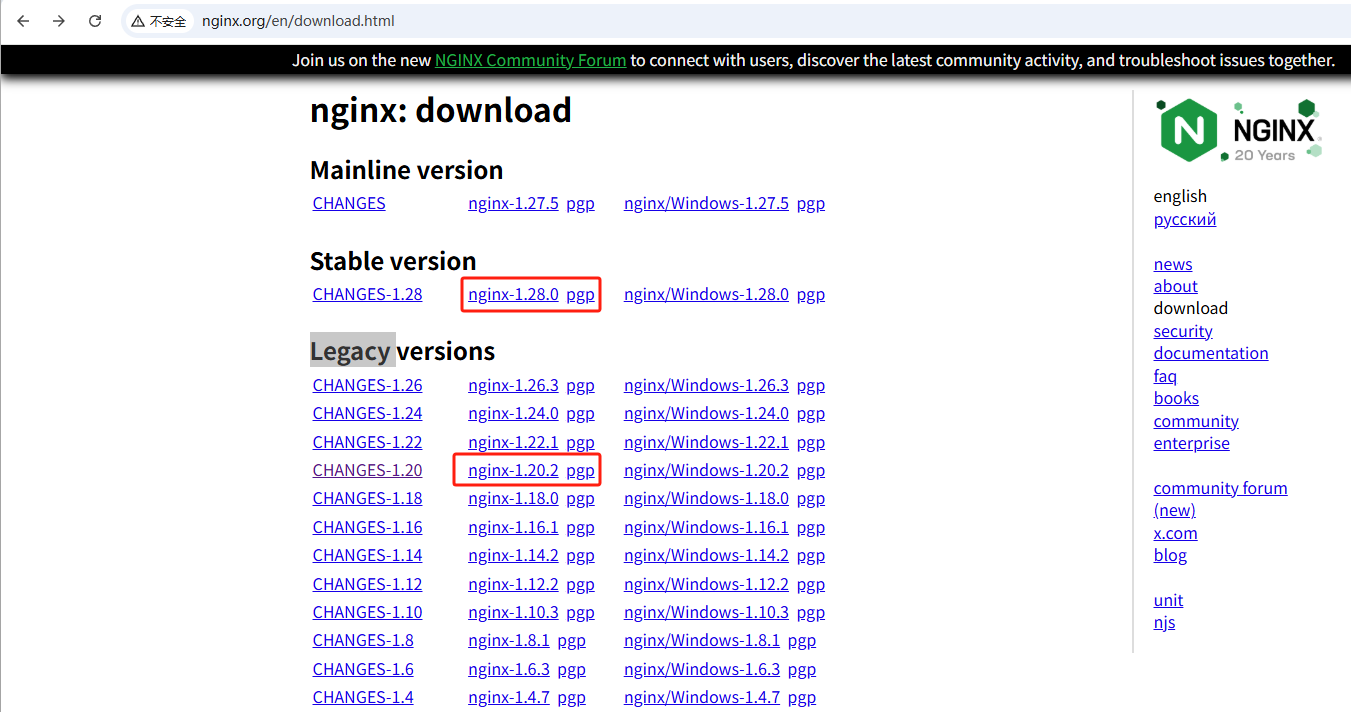Open the x.com sidebar link

tap(1175, 533)
